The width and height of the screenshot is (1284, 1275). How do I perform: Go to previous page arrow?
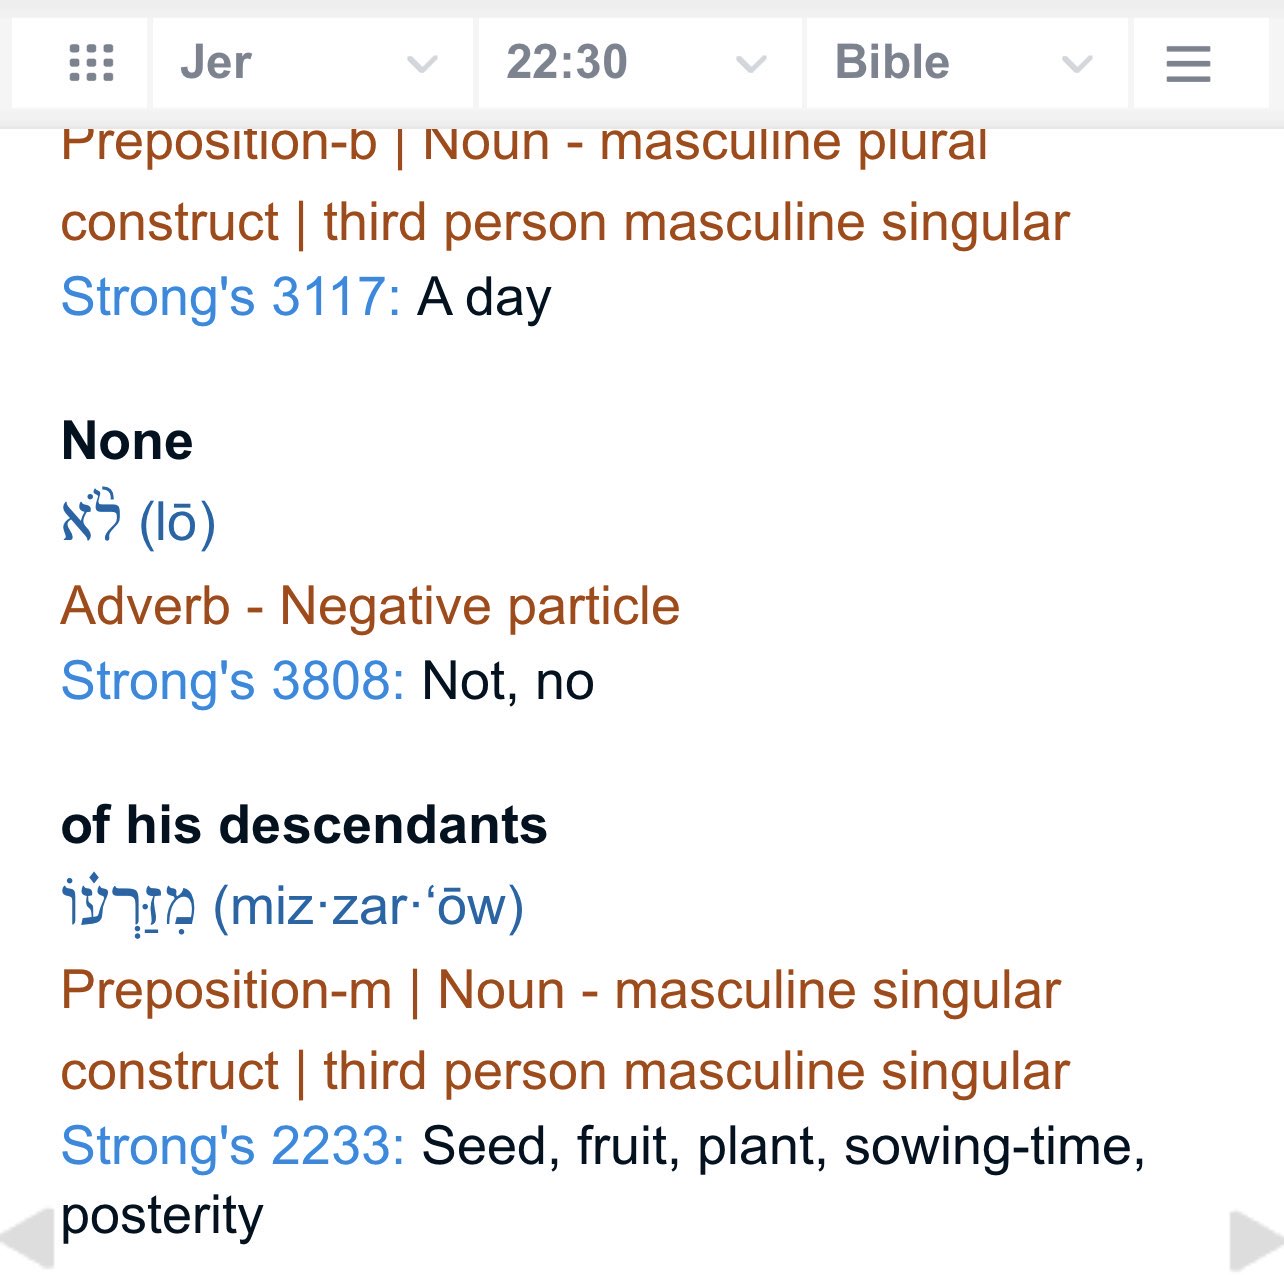tap(26, 1239)
